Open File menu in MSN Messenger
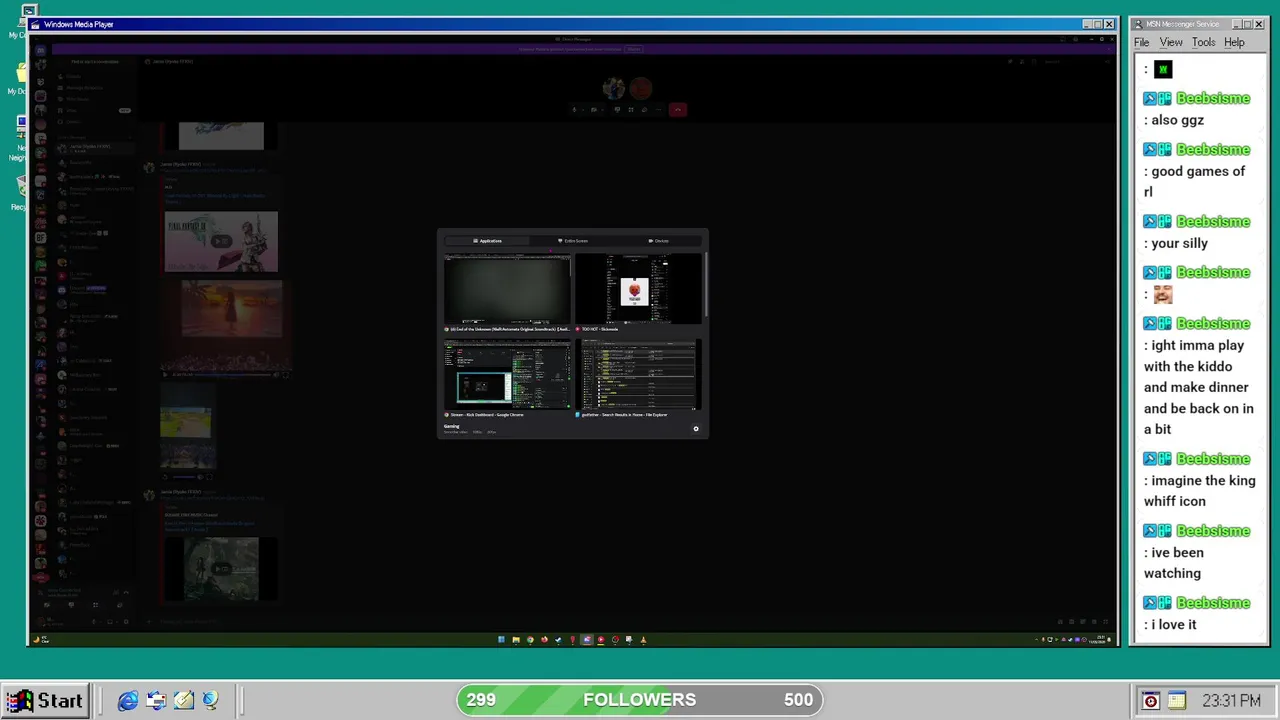This screenshot has height=720, width=1280. (x=1141, y=42)
